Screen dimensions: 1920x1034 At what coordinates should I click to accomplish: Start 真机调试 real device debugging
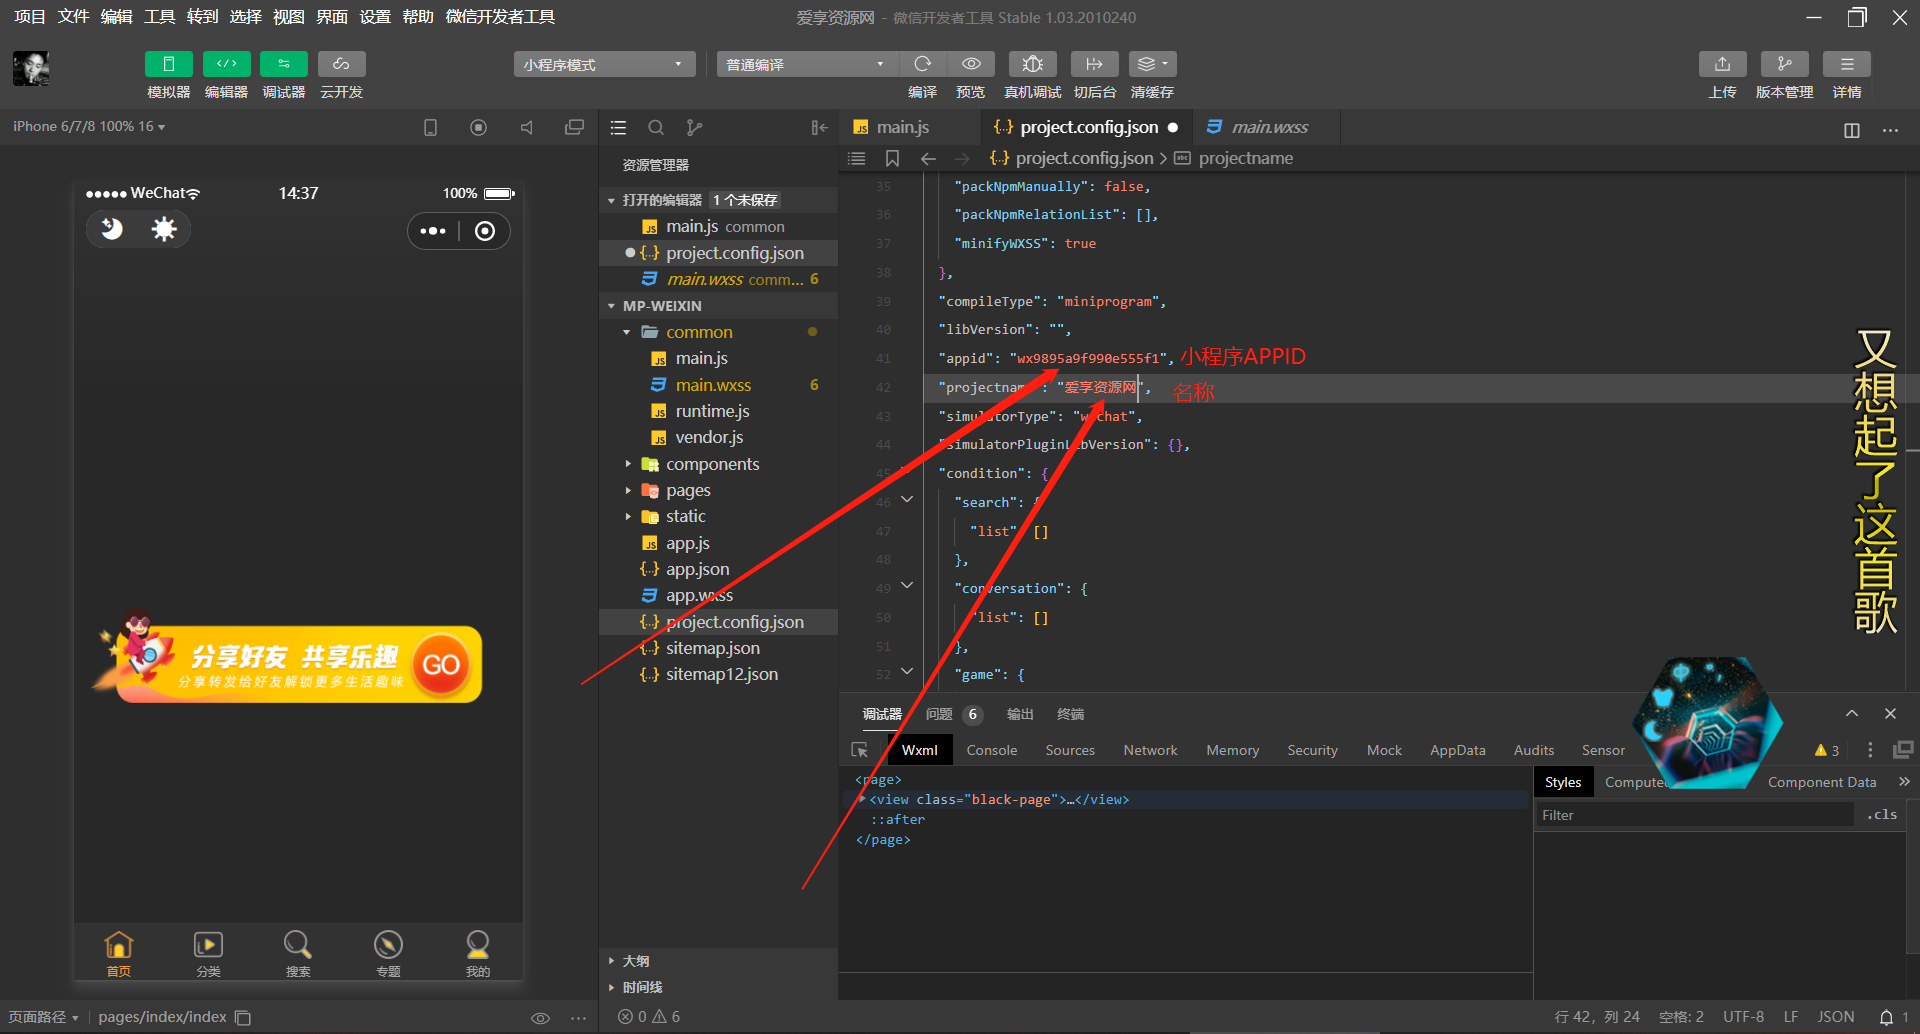(1032, 64)
